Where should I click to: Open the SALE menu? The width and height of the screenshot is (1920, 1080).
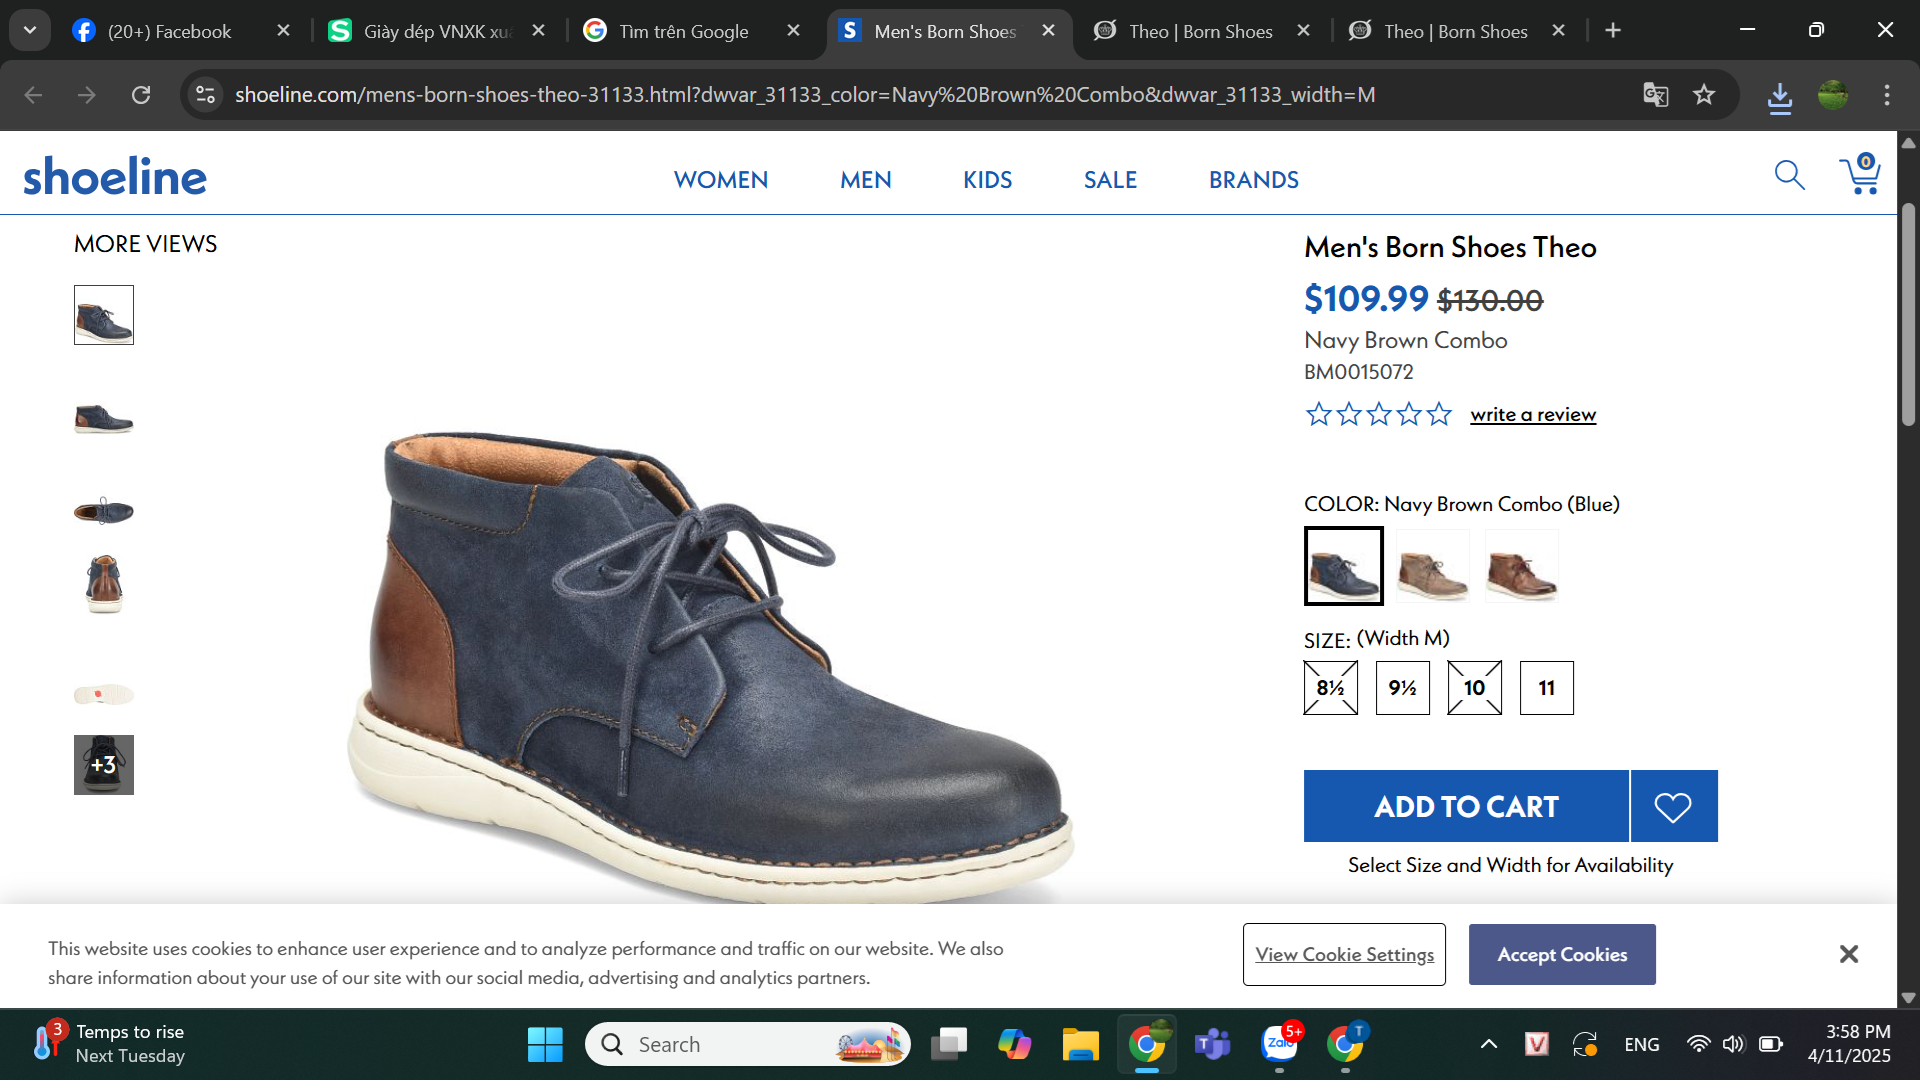coord(1111,180)
